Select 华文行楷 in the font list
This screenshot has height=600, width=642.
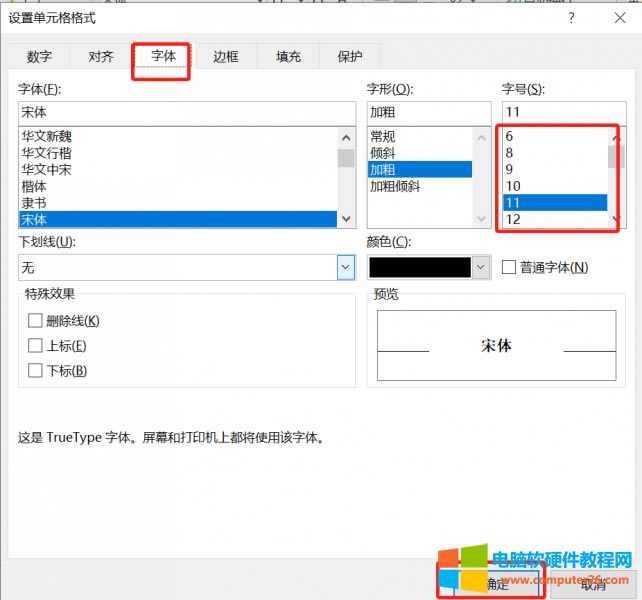pyautogui.click(x=178, y=153)
